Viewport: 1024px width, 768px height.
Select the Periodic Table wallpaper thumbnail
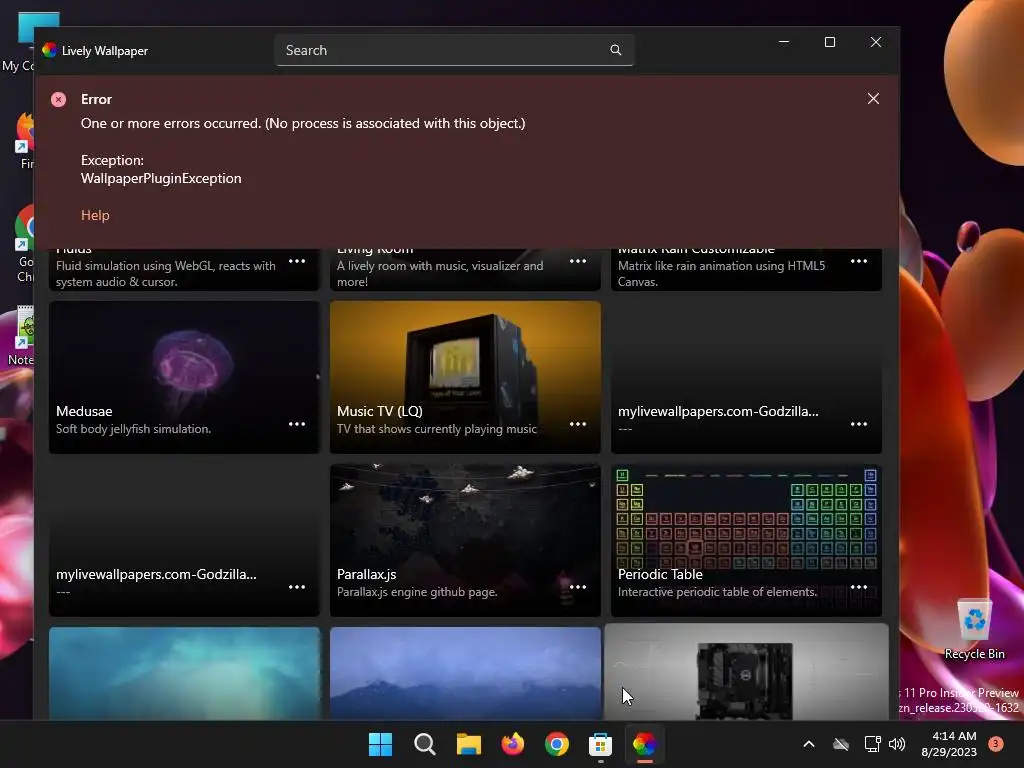(746, 540)
